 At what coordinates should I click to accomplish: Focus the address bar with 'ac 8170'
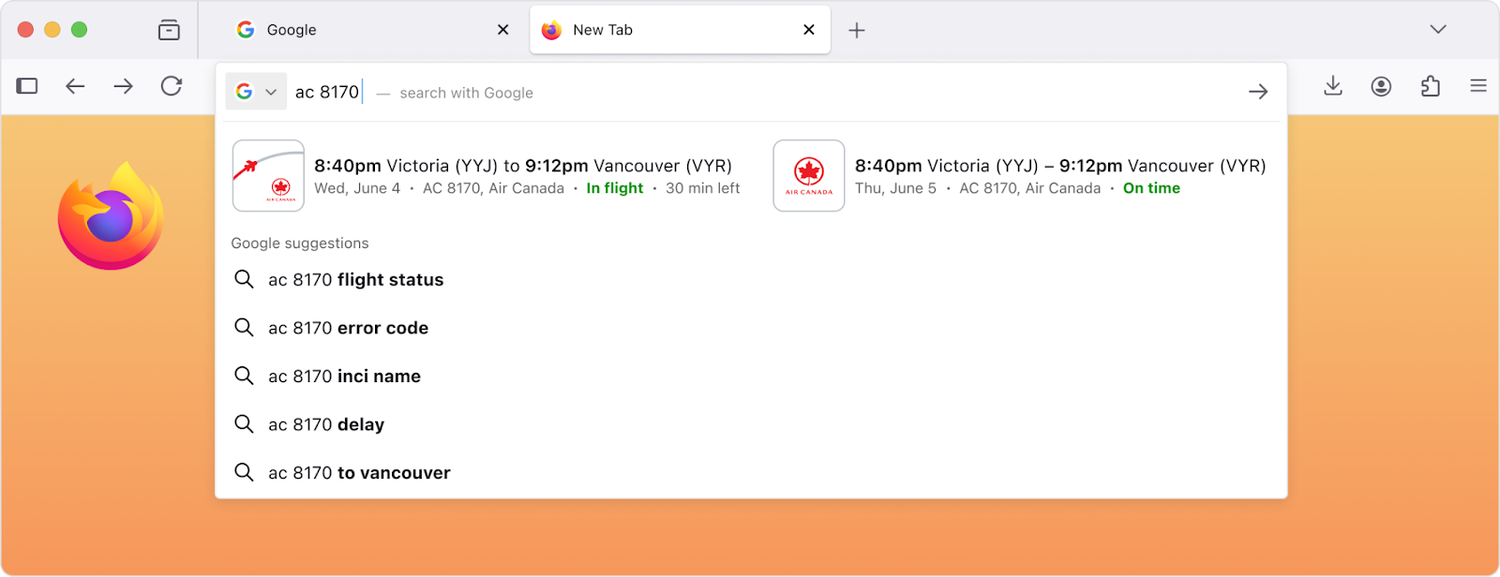pos(750,92)
